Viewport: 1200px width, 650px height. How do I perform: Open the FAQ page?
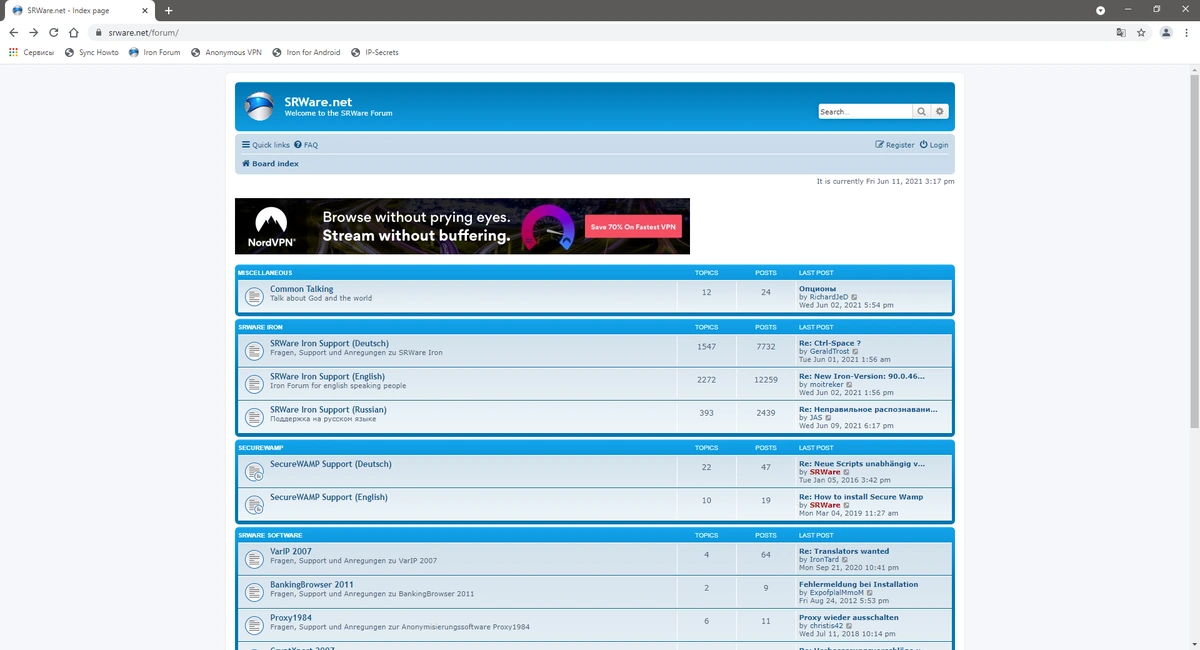click(306, 145)
